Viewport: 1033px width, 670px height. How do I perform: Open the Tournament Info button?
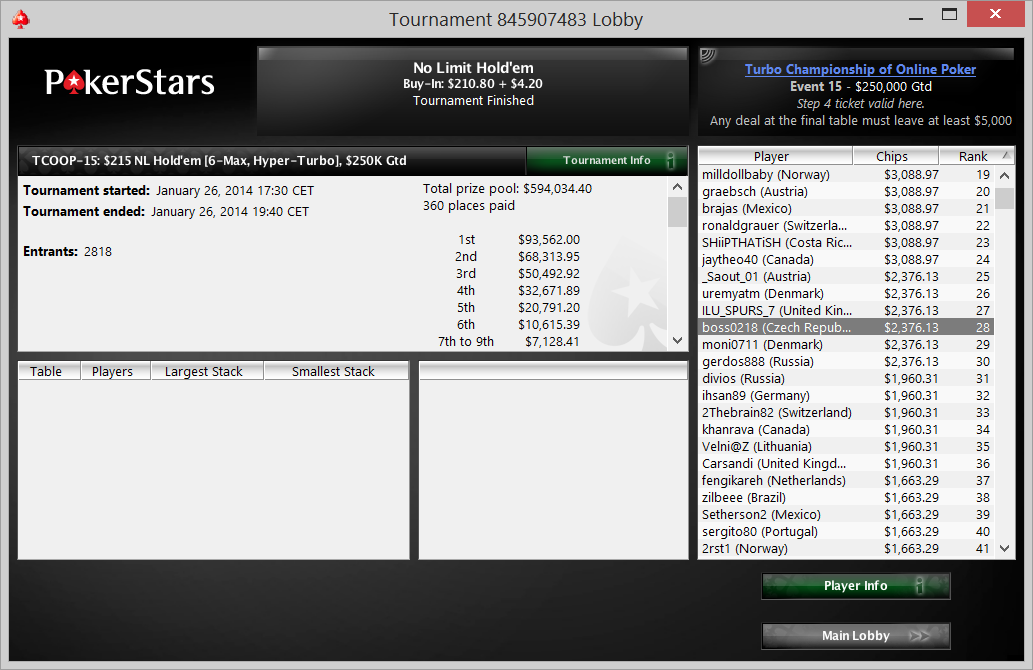click(607, 160)
